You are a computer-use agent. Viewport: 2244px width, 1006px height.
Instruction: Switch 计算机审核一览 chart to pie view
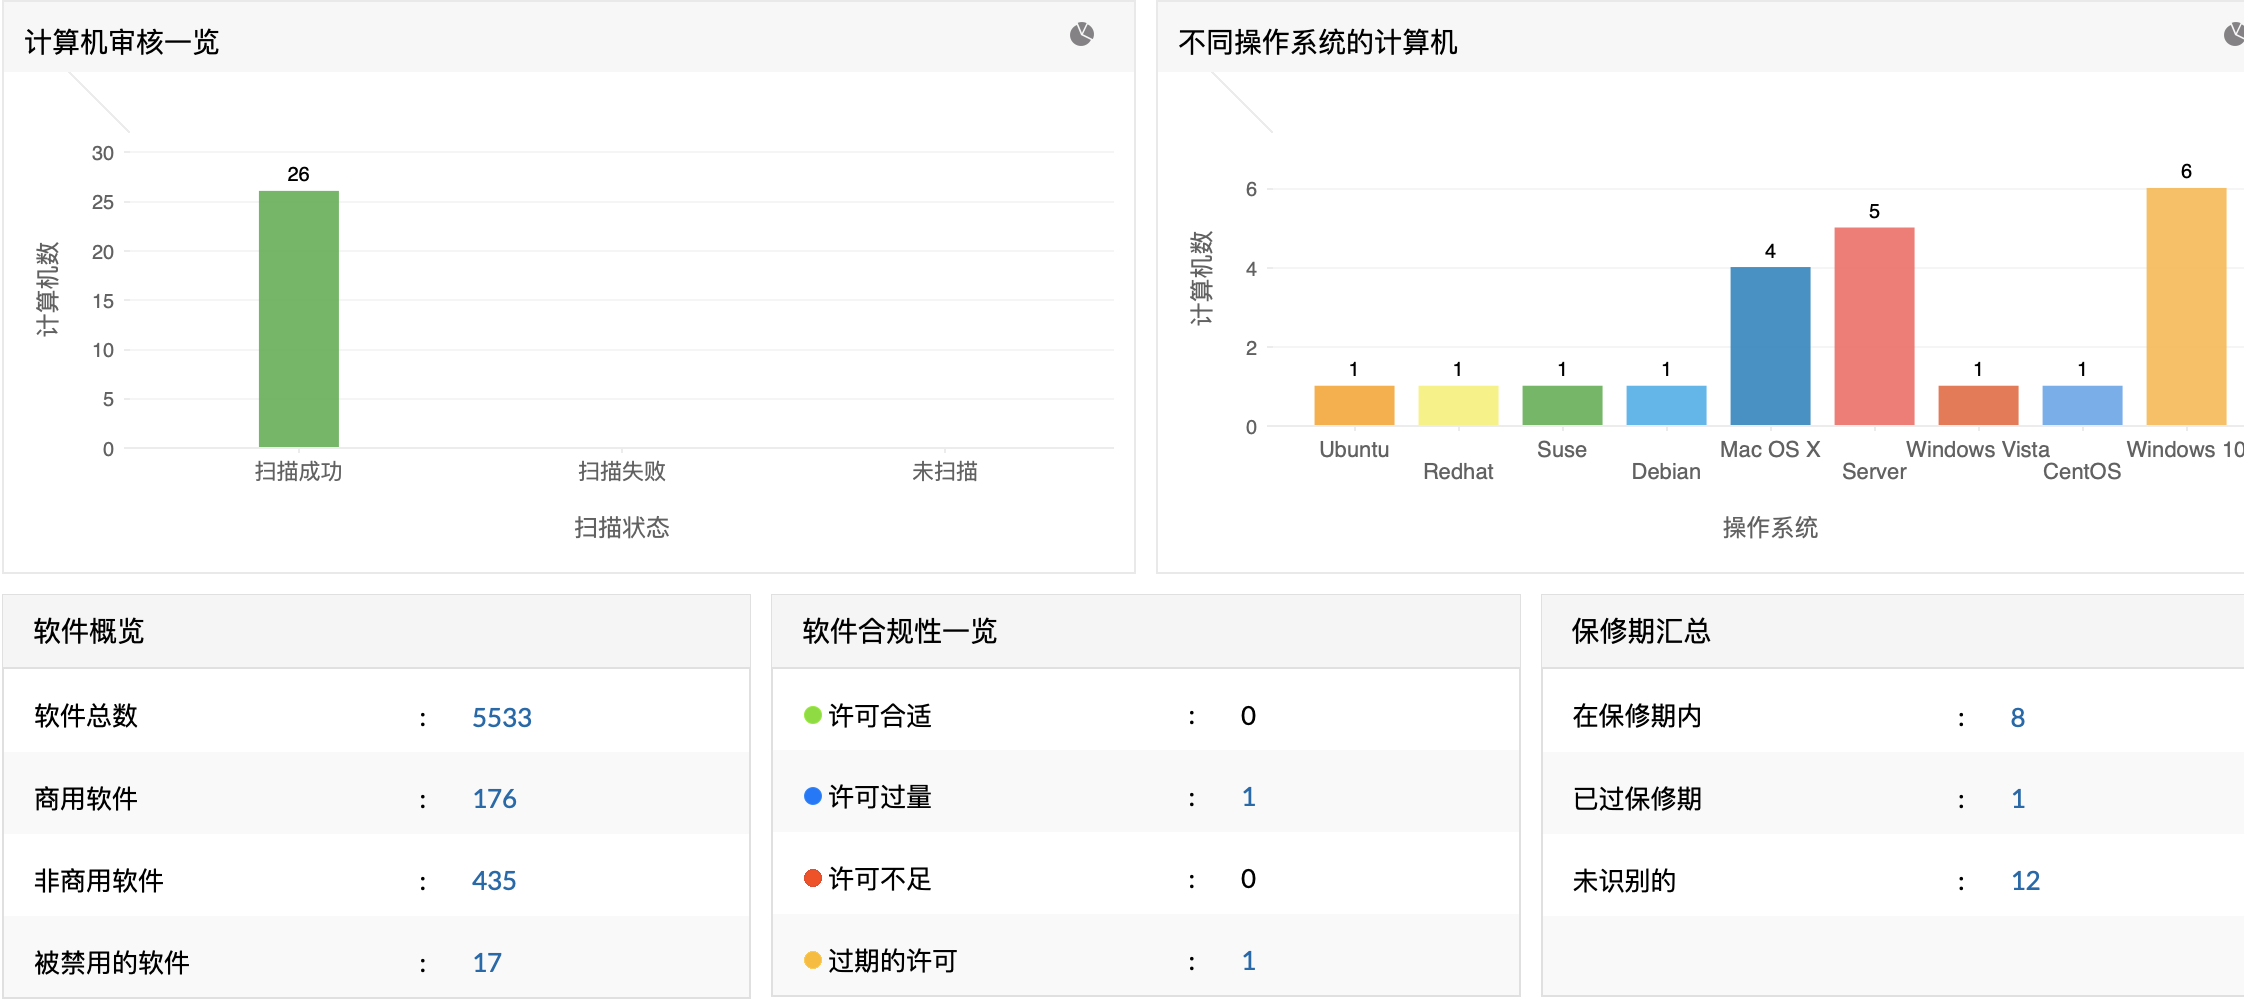click(1080, 35)
